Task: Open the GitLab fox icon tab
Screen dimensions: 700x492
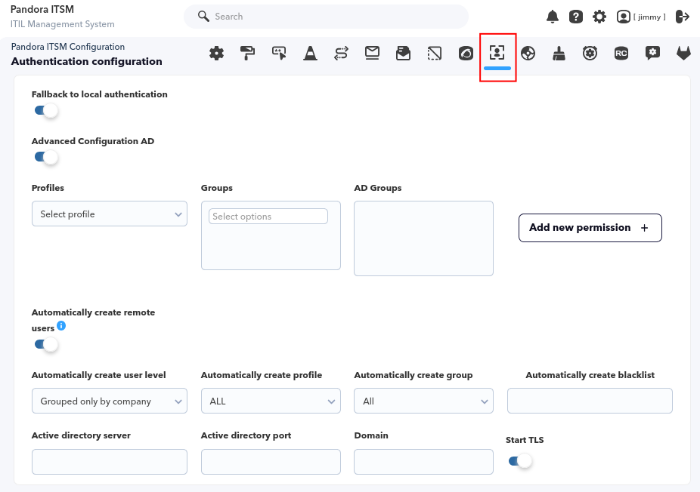Action: (683, 54)
